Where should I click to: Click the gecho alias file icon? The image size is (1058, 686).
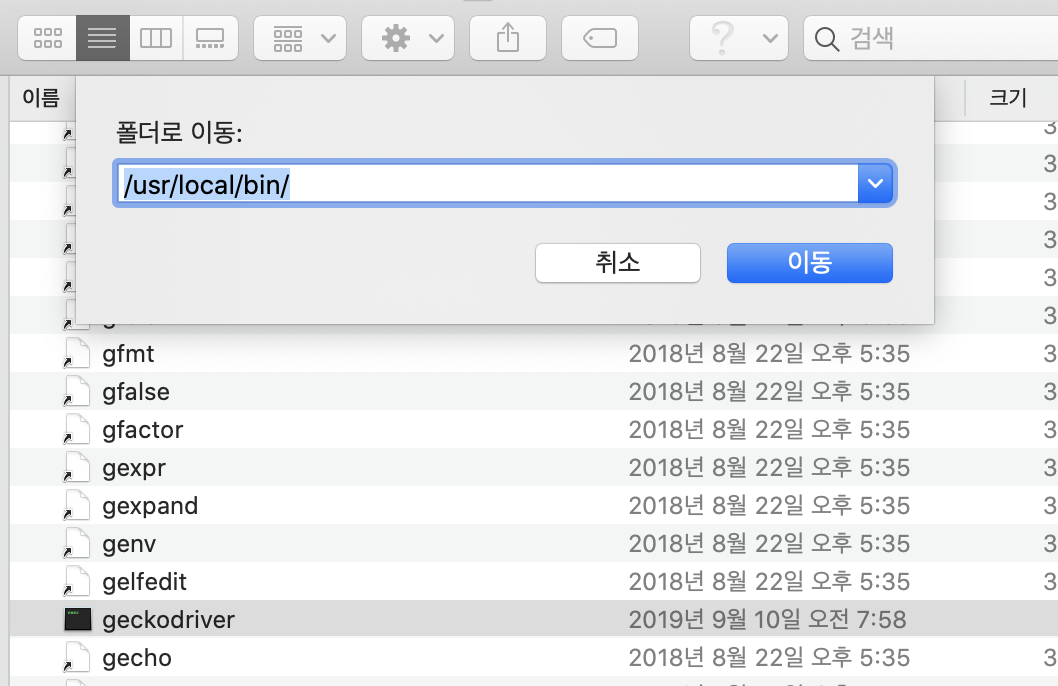click(77, 658)
